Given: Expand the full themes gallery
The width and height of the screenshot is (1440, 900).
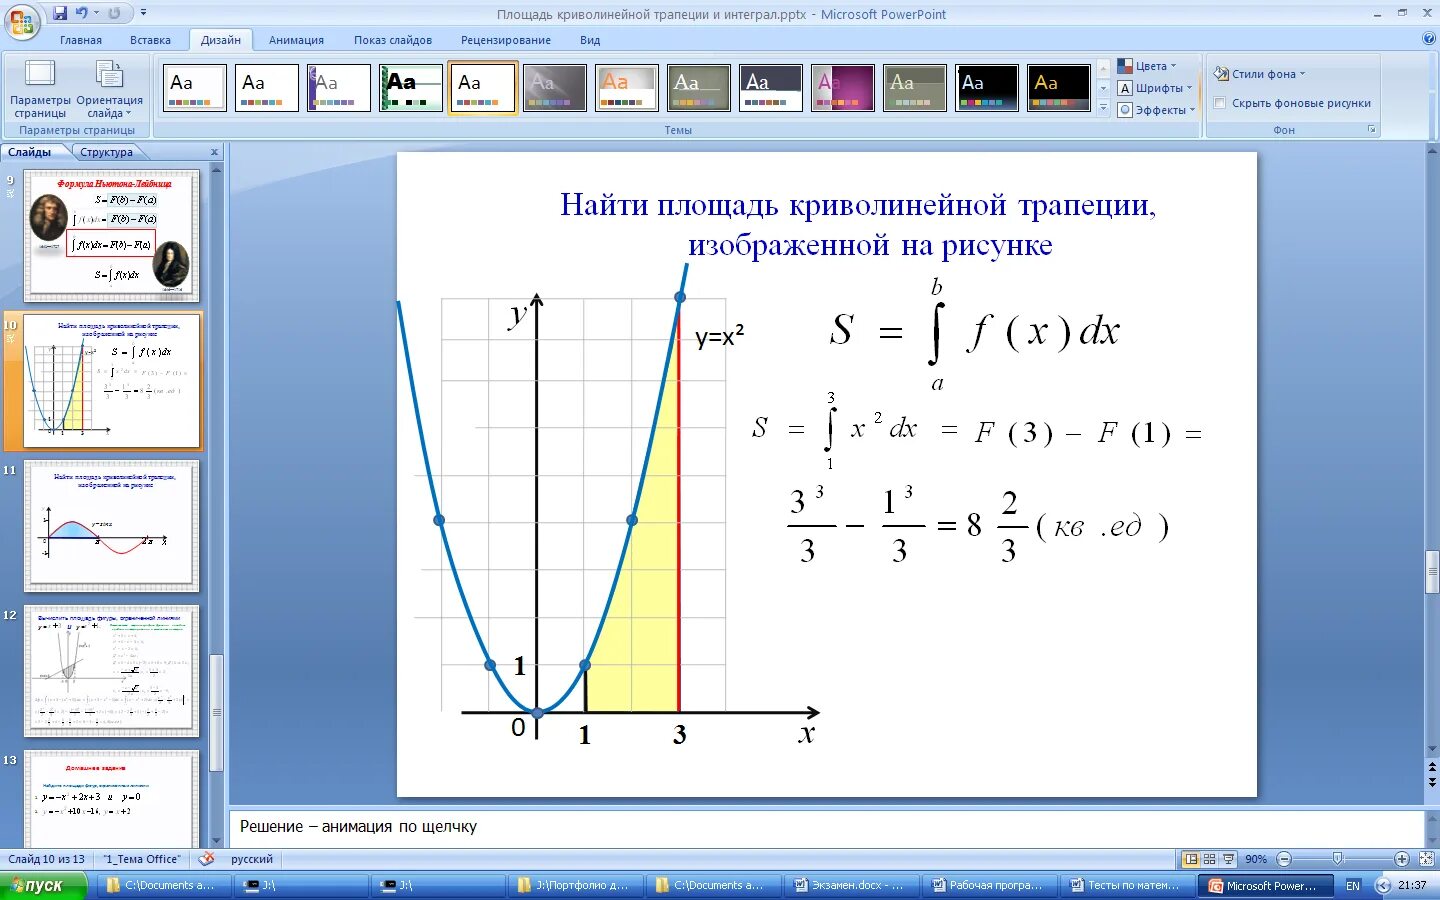Looking at the screenshot, I should 1104,109.
